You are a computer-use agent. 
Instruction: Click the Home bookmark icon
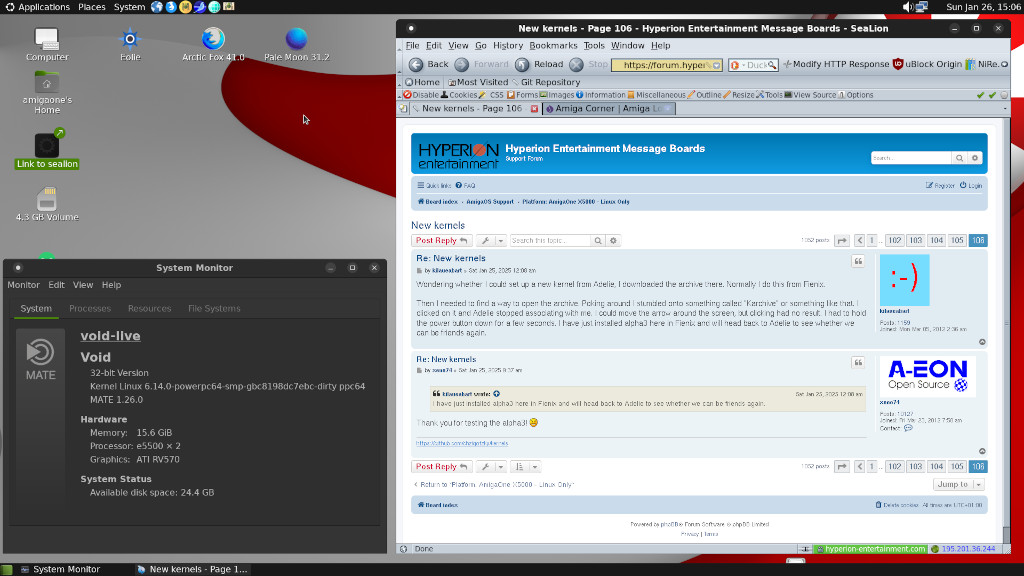click(x=409, y=82)
